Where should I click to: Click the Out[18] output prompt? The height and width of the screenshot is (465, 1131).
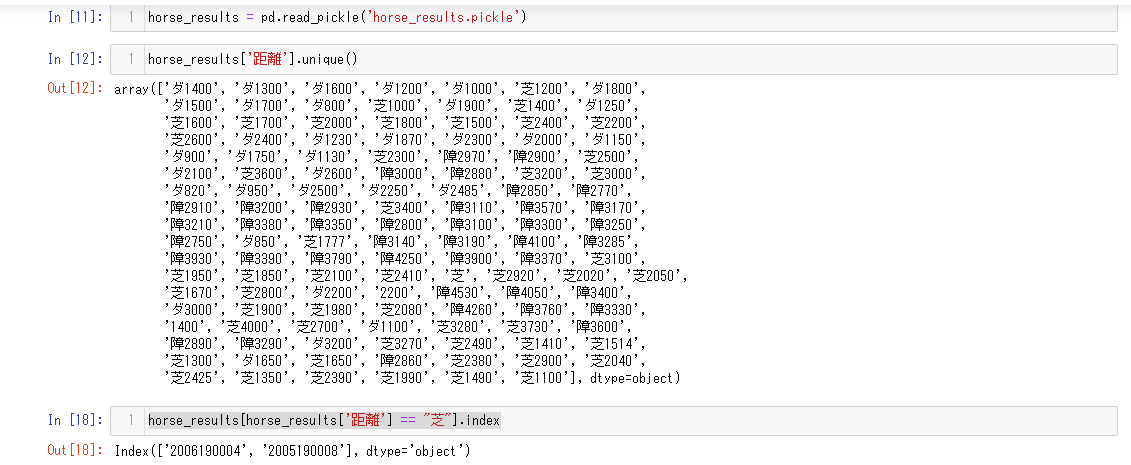[x=75, y=451]
